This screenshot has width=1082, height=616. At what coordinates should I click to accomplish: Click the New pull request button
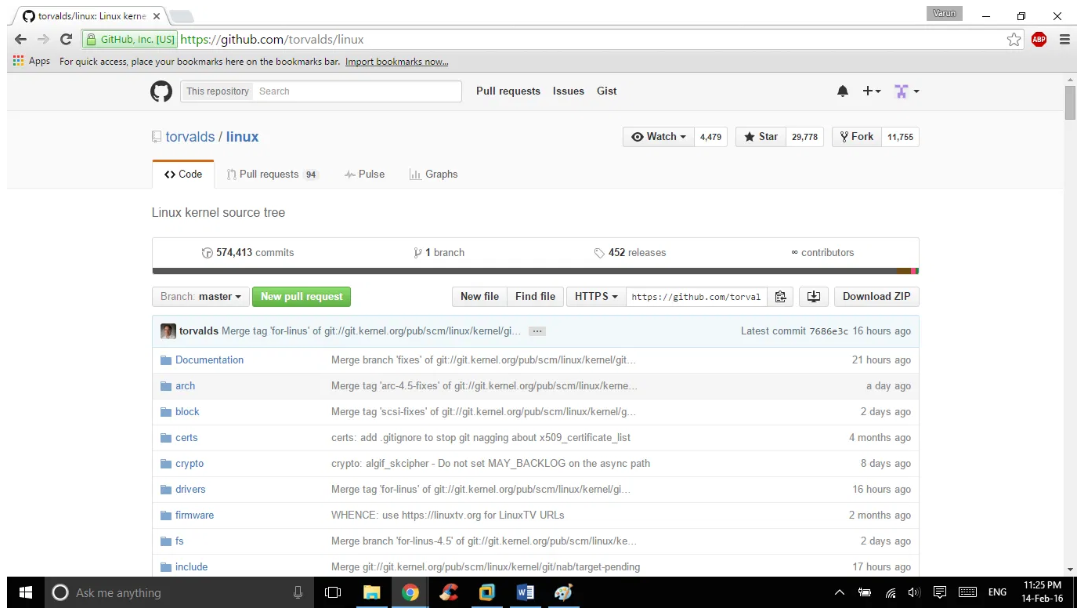tap(301, 296)
